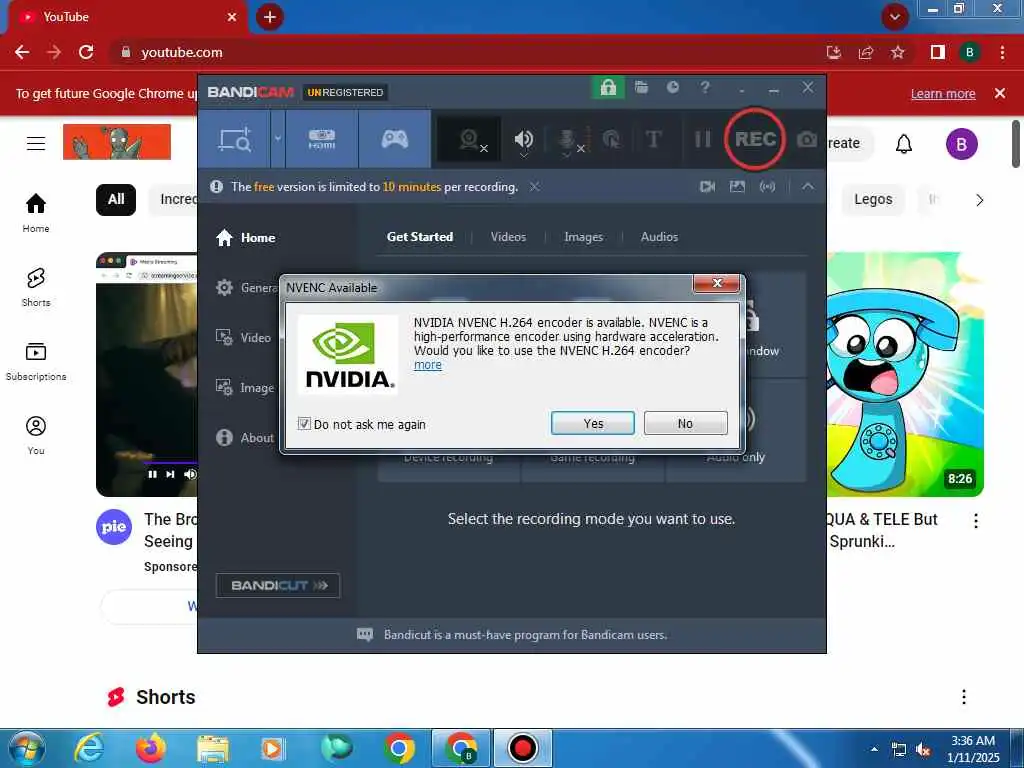
Task: Close the NVENC Available dialog
Action: (x=716, y=283)
